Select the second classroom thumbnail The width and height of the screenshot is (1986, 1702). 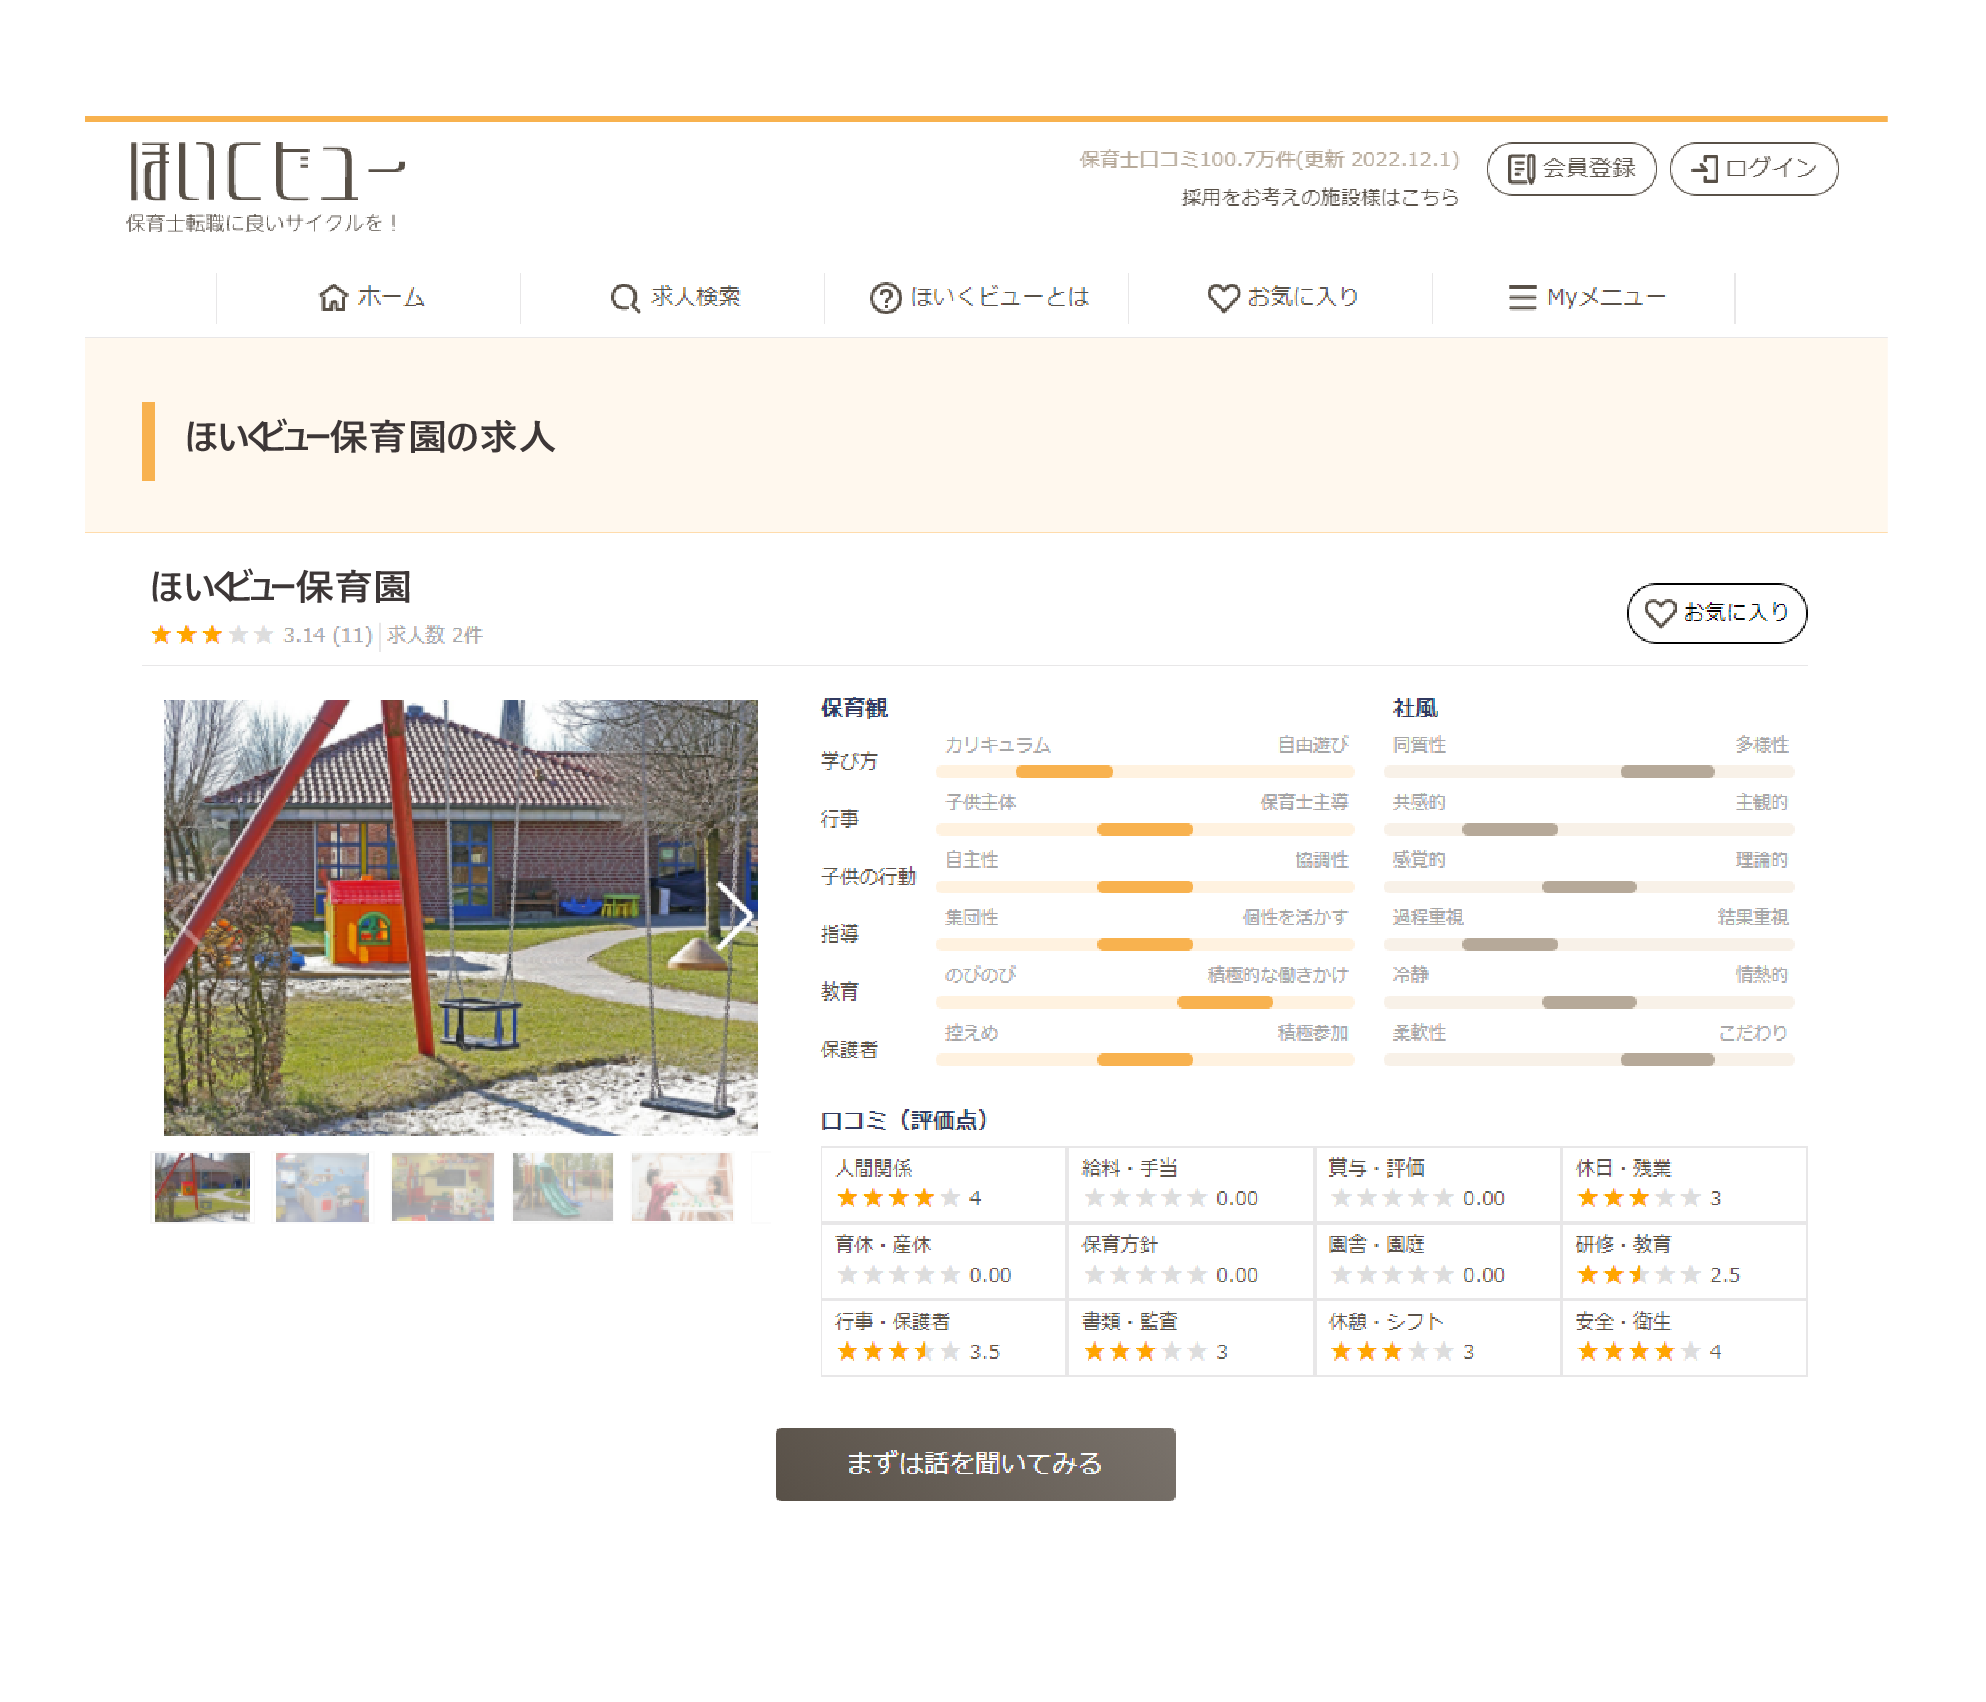(322, 1187)
